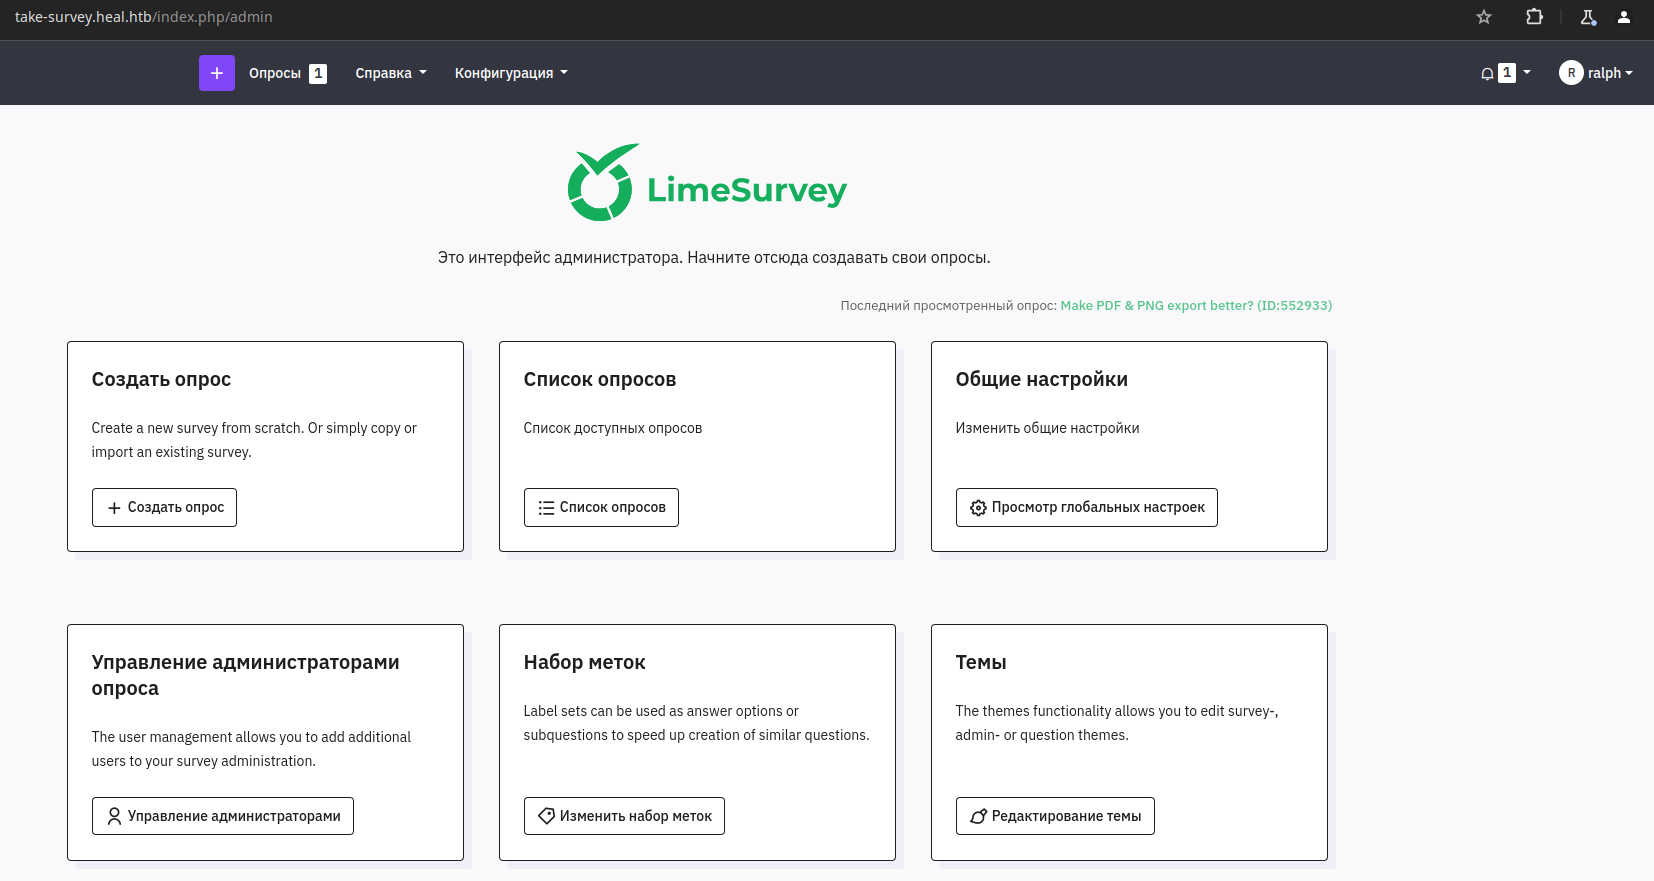
Task: Click the purple plus create button
Action: (x=217, y=73)
